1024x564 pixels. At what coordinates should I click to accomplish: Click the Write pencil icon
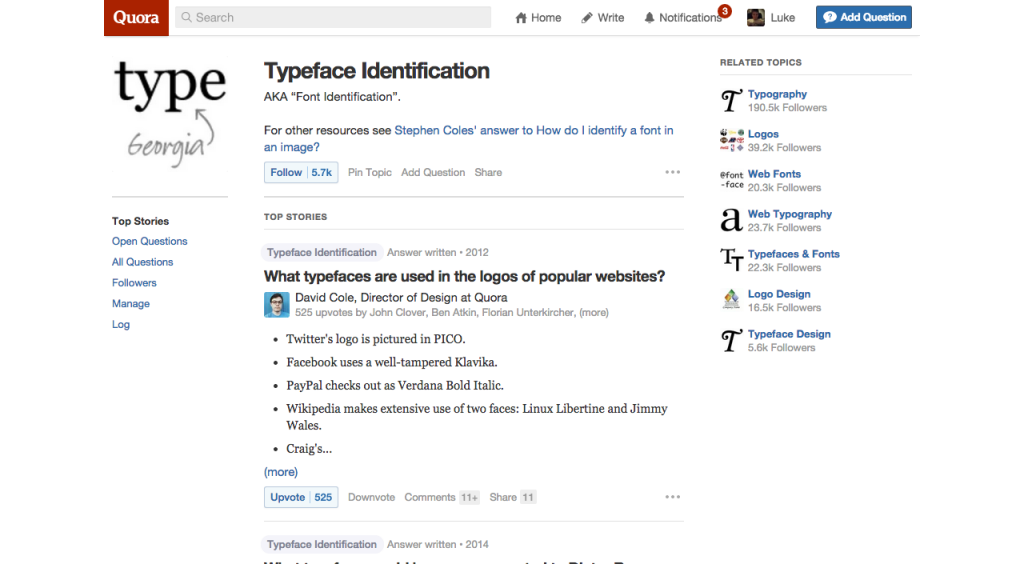587,18
